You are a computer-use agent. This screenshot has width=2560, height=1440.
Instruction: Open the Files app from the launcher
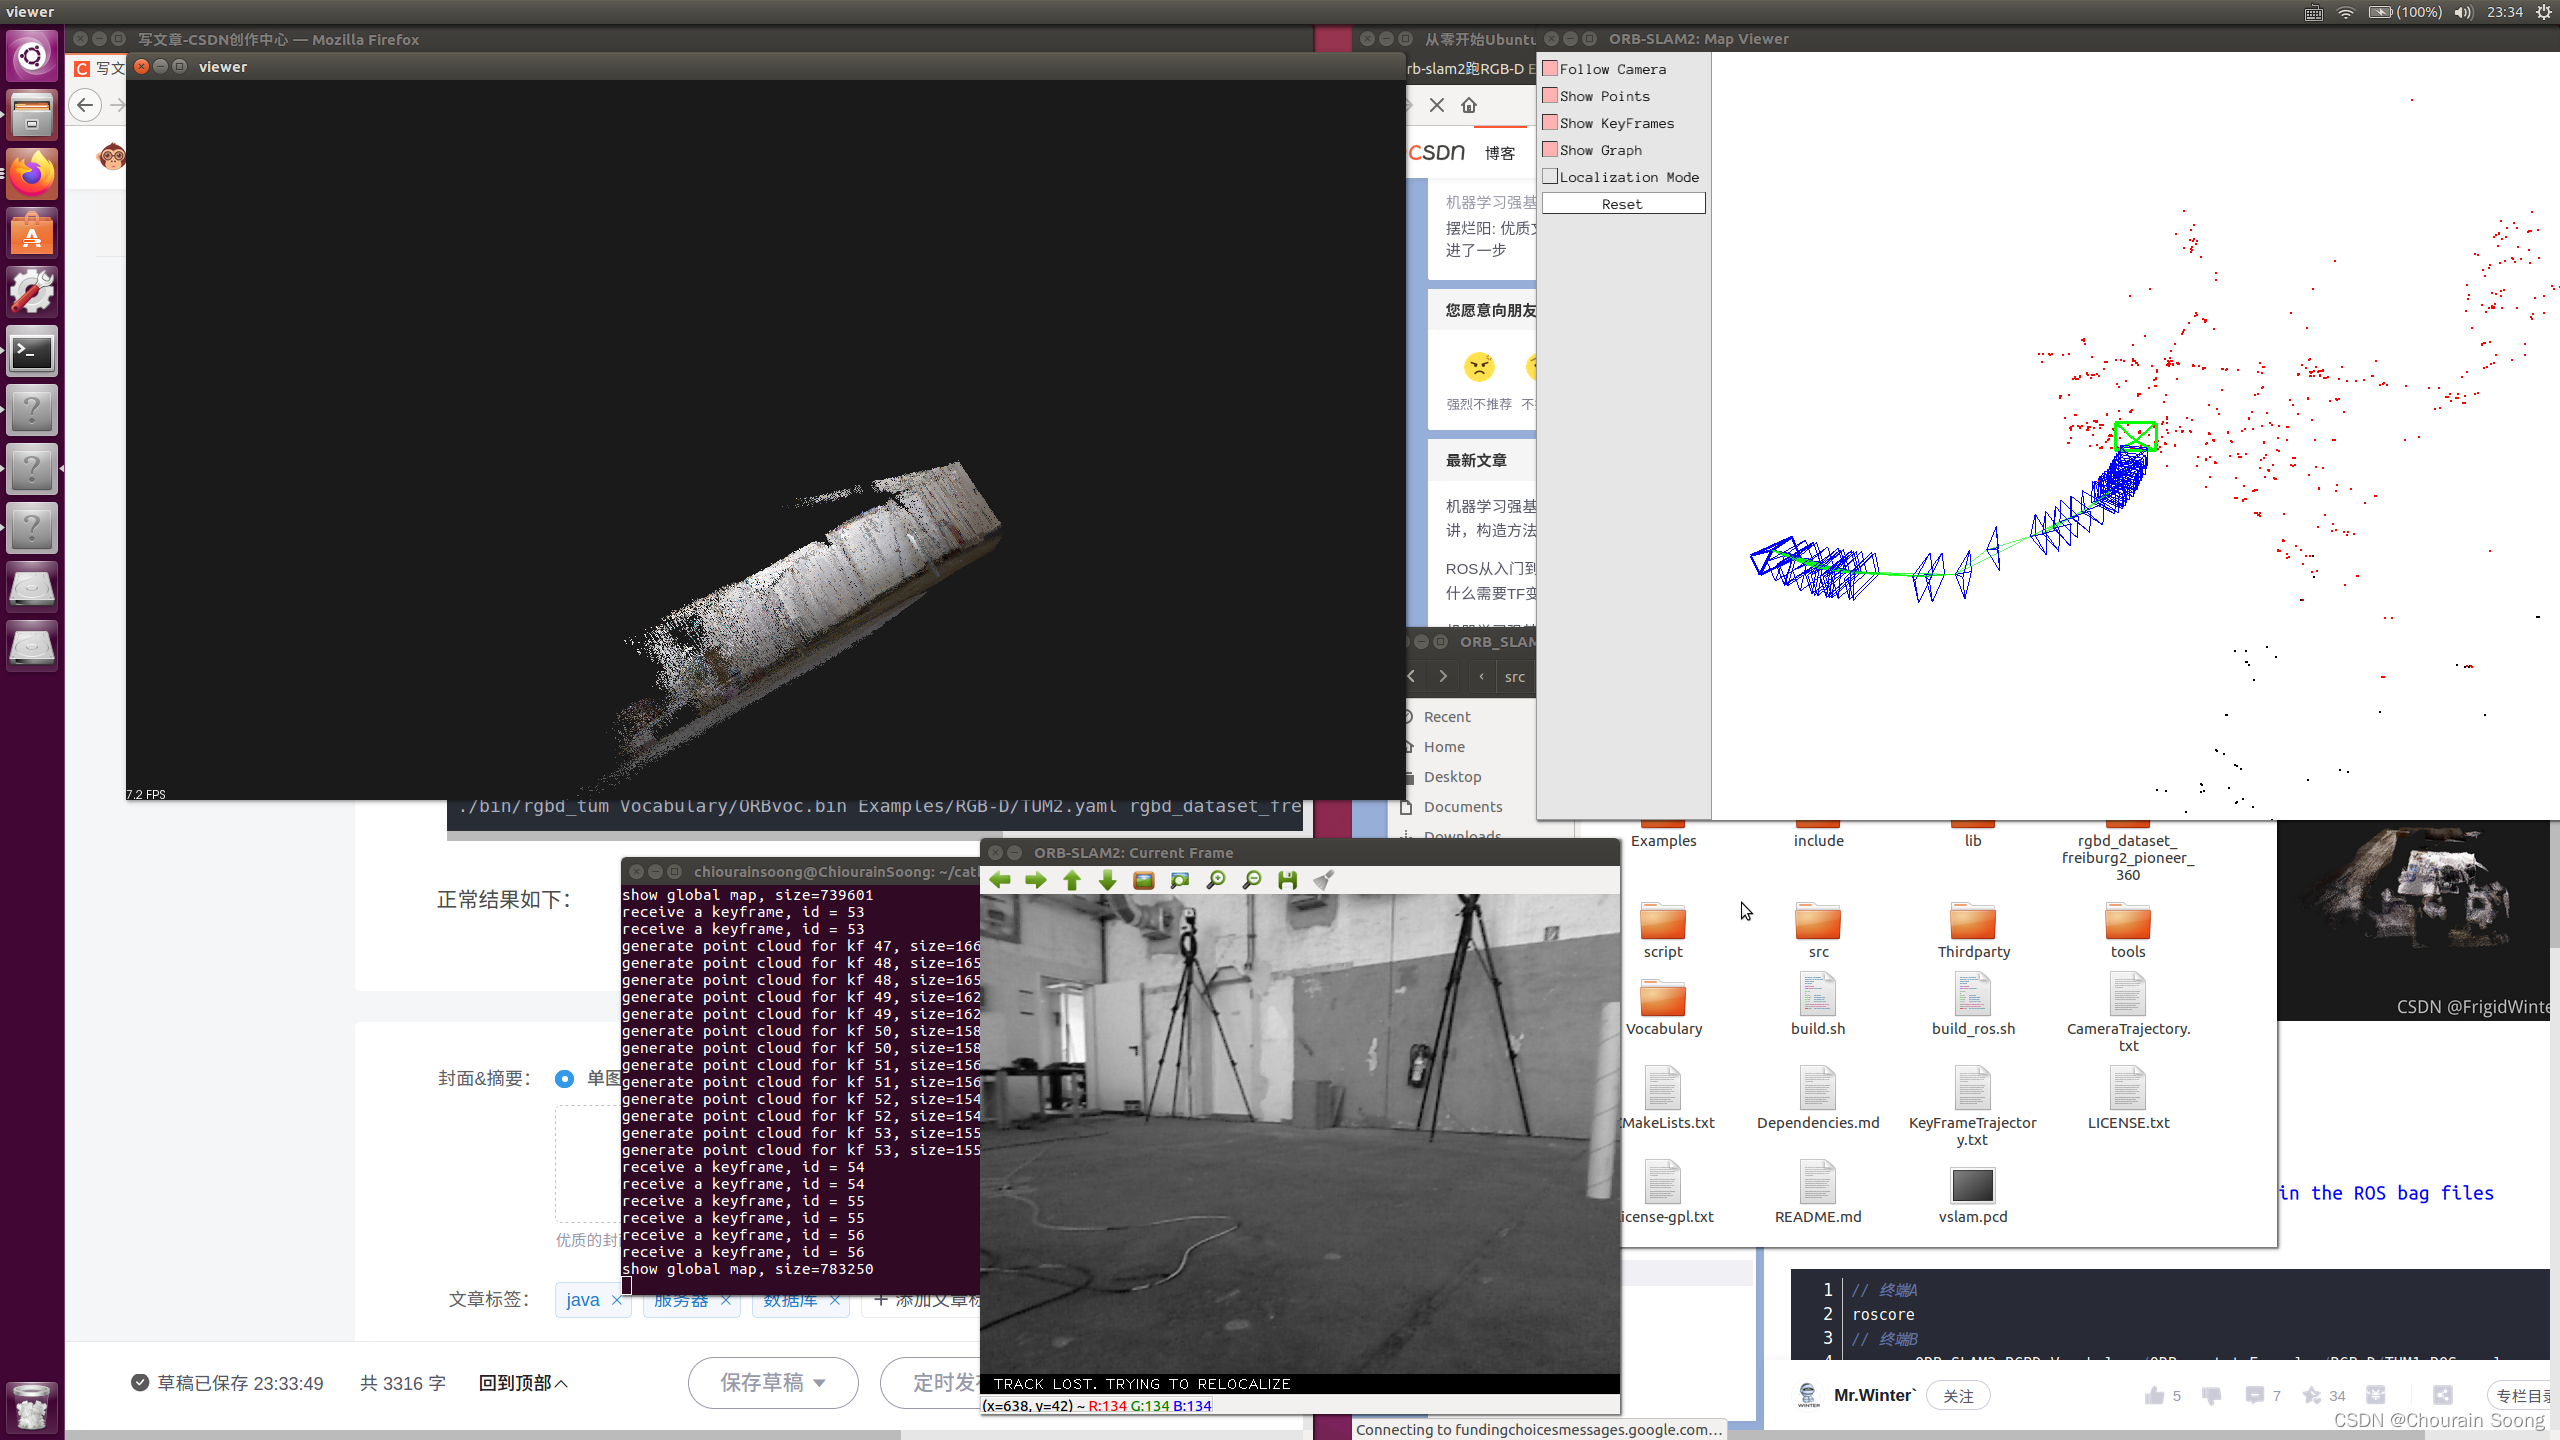(x=32, y=115)
